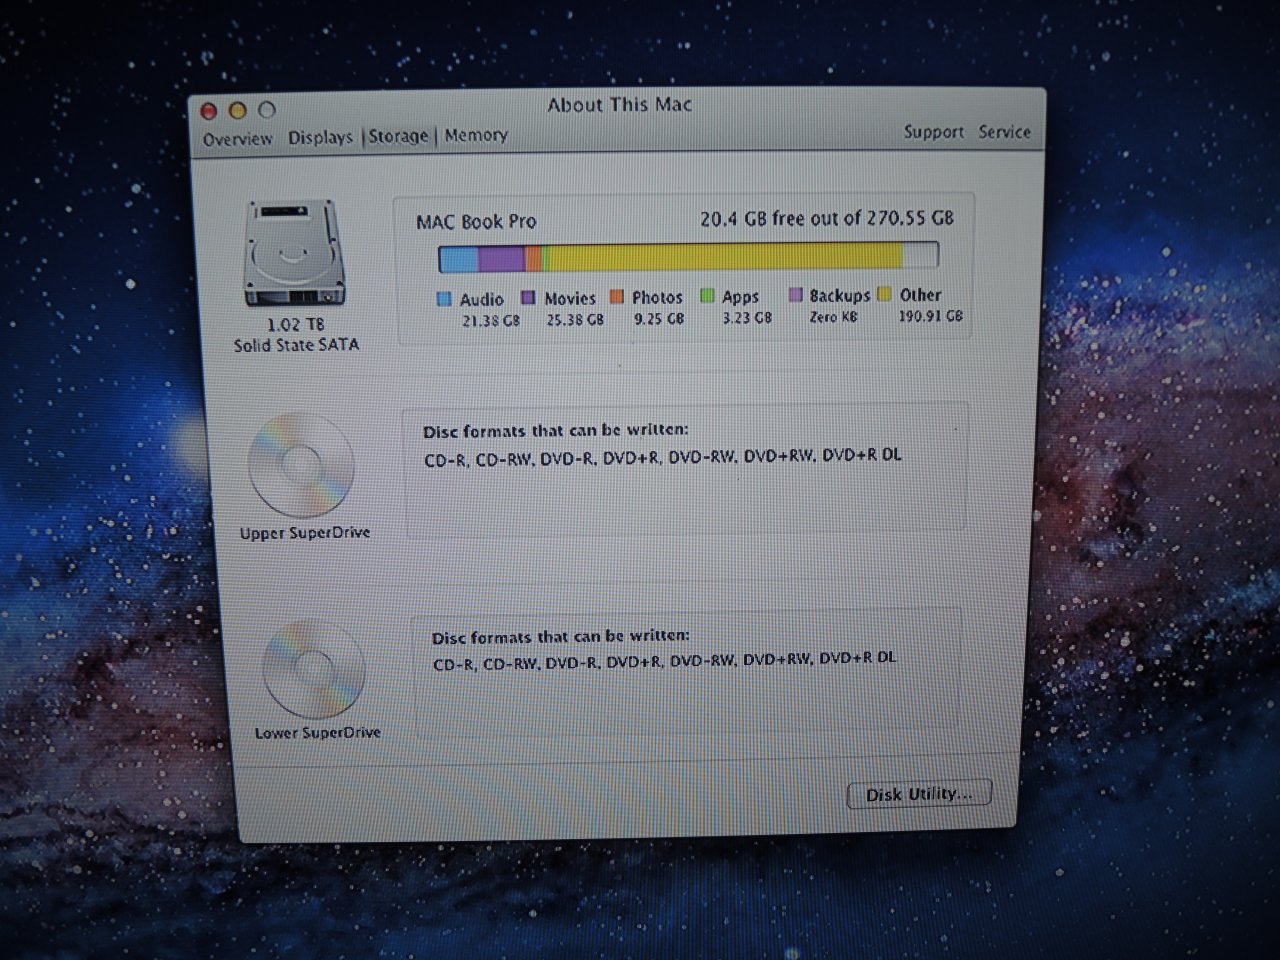Open the Service link
1280x960 pixels.
[x=1004, y=132]
